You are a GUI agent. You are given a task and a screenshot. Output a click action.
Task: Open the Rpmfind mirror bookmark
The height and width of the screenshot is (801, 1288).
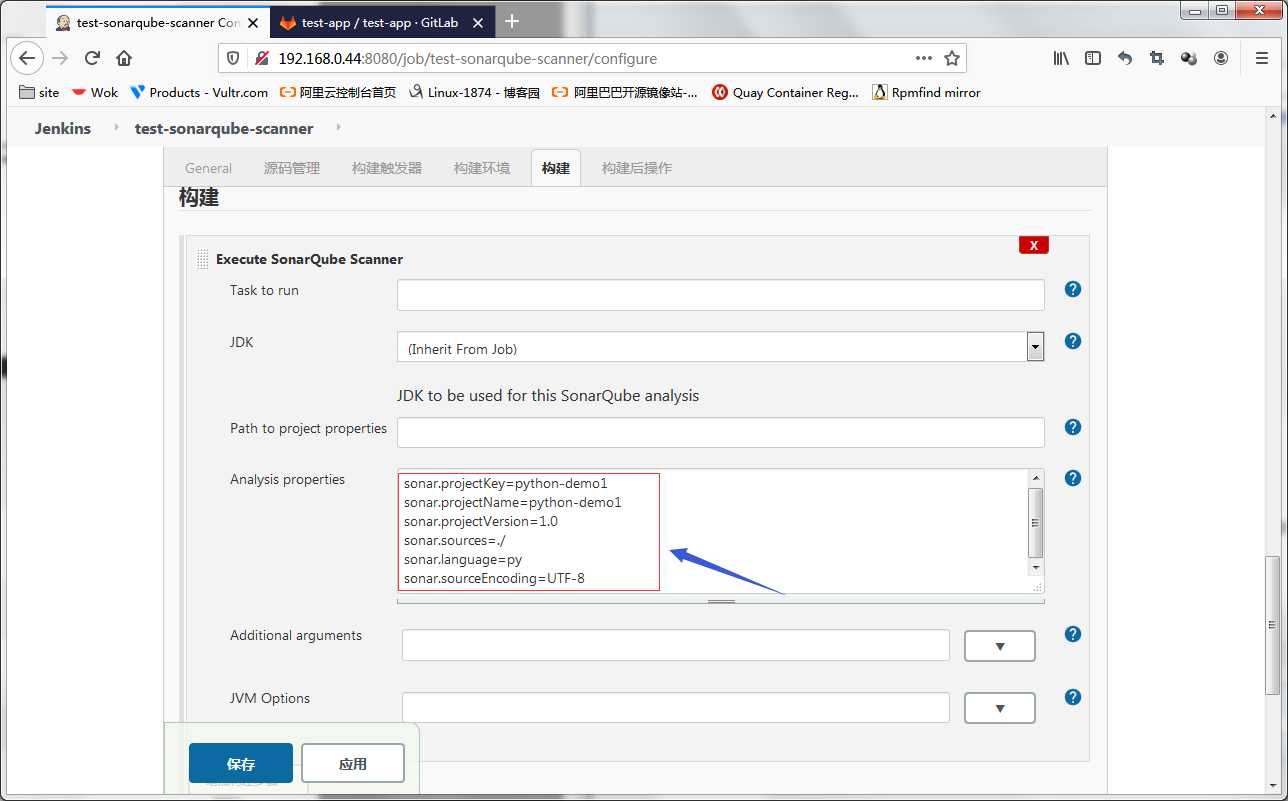tap(926, 92)
